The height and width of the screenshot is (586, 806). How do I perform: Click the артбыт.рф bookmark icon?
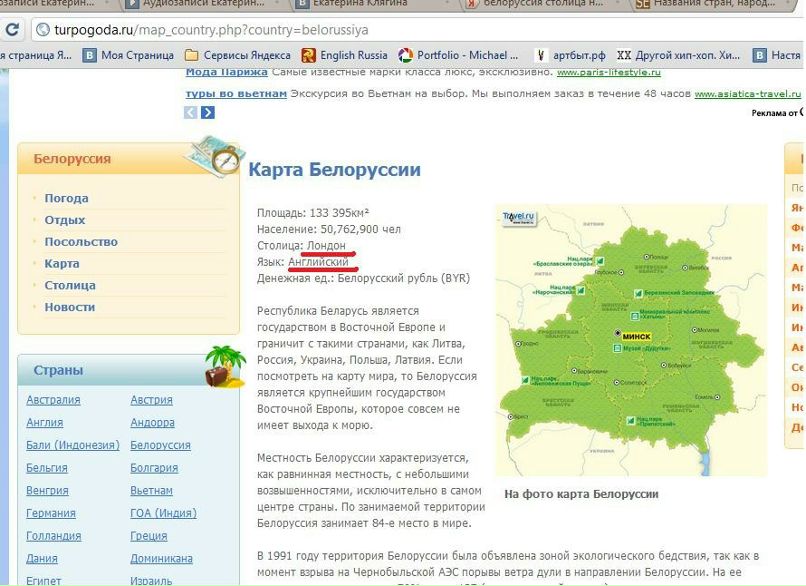click(542, 53)
